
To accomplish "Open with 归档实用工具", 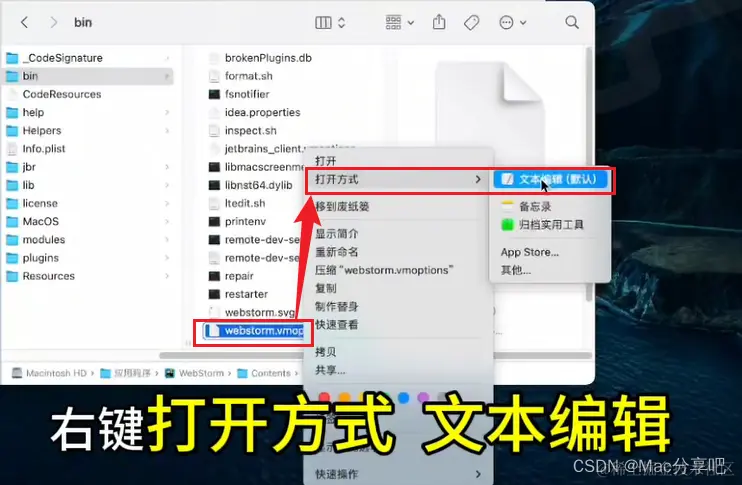I will (542, 224).
